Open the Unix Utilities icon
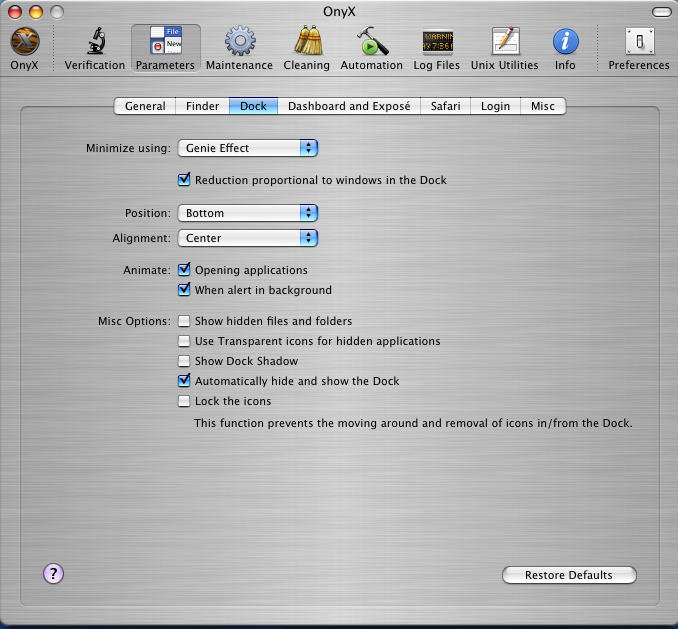 pos(505,41)
